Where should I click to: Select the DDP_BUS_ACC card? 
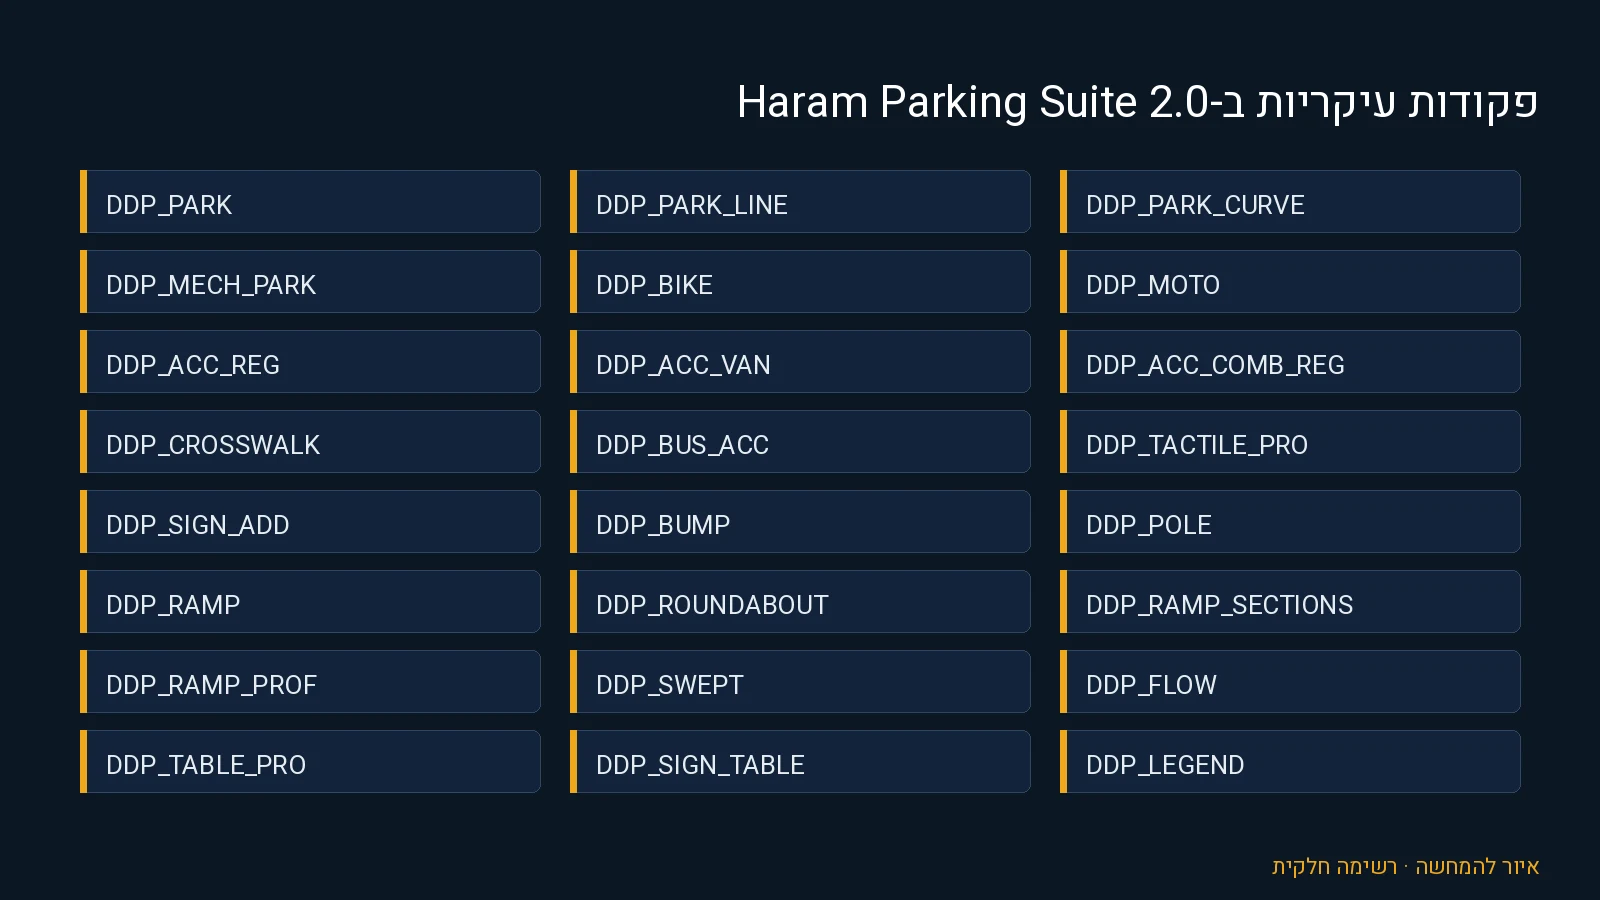[800, 442]
